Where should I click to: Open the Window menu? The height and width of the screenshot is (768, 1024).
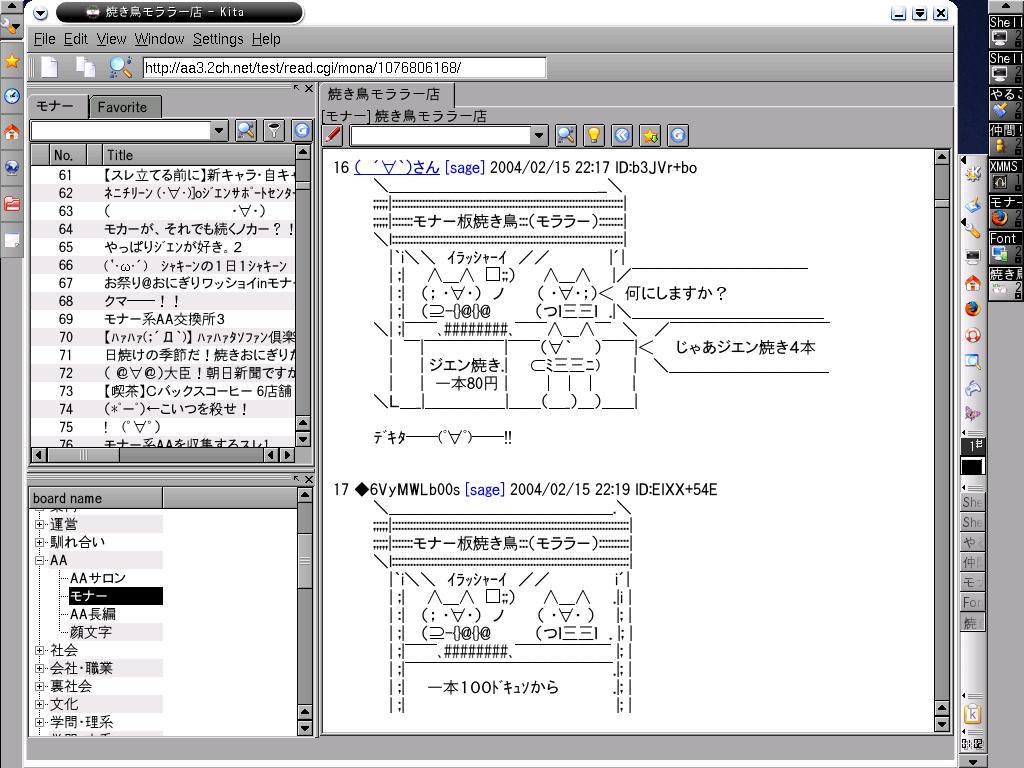159,39
